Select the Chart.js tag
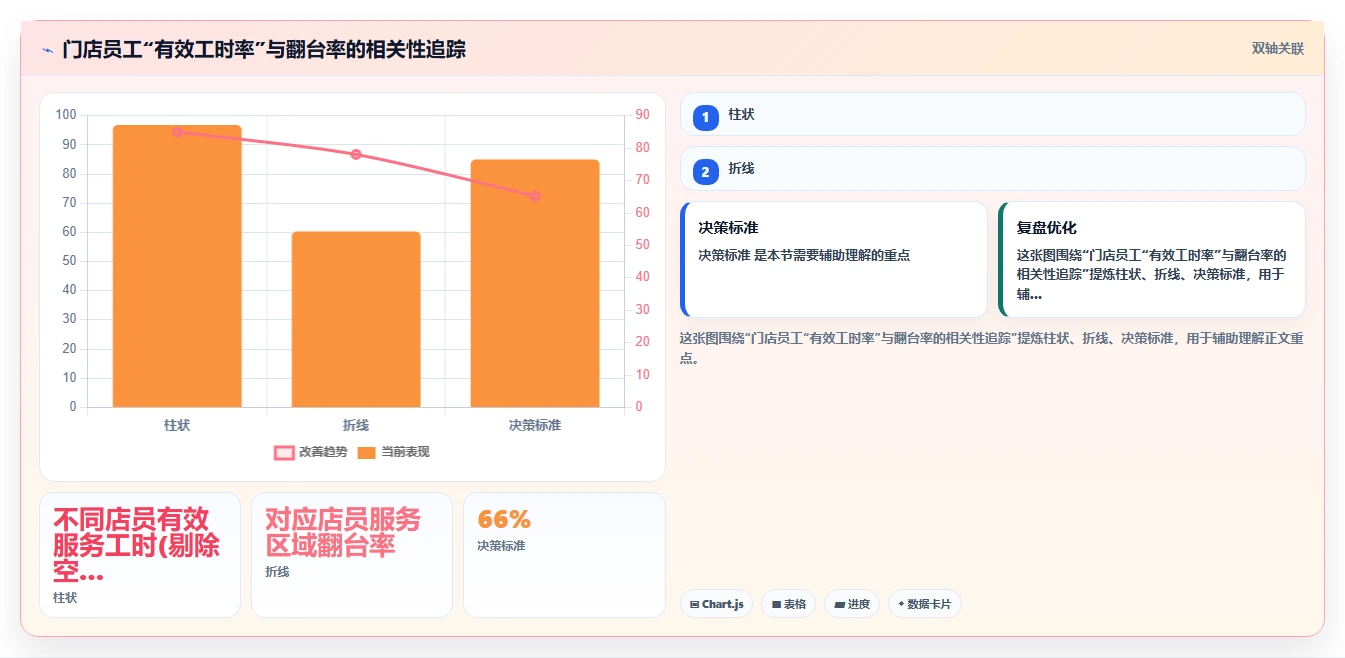The height and width of the screenshot is (658, 1345). click(x=716, y=604)
